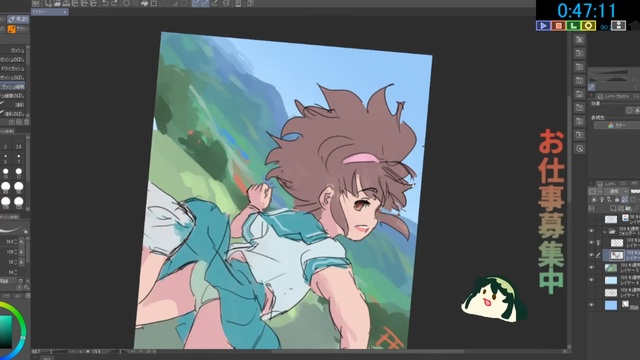Open the blending mode dropdown in the layer panel
Viewport: 640px width, 360px height.
(x=618, y=191)
